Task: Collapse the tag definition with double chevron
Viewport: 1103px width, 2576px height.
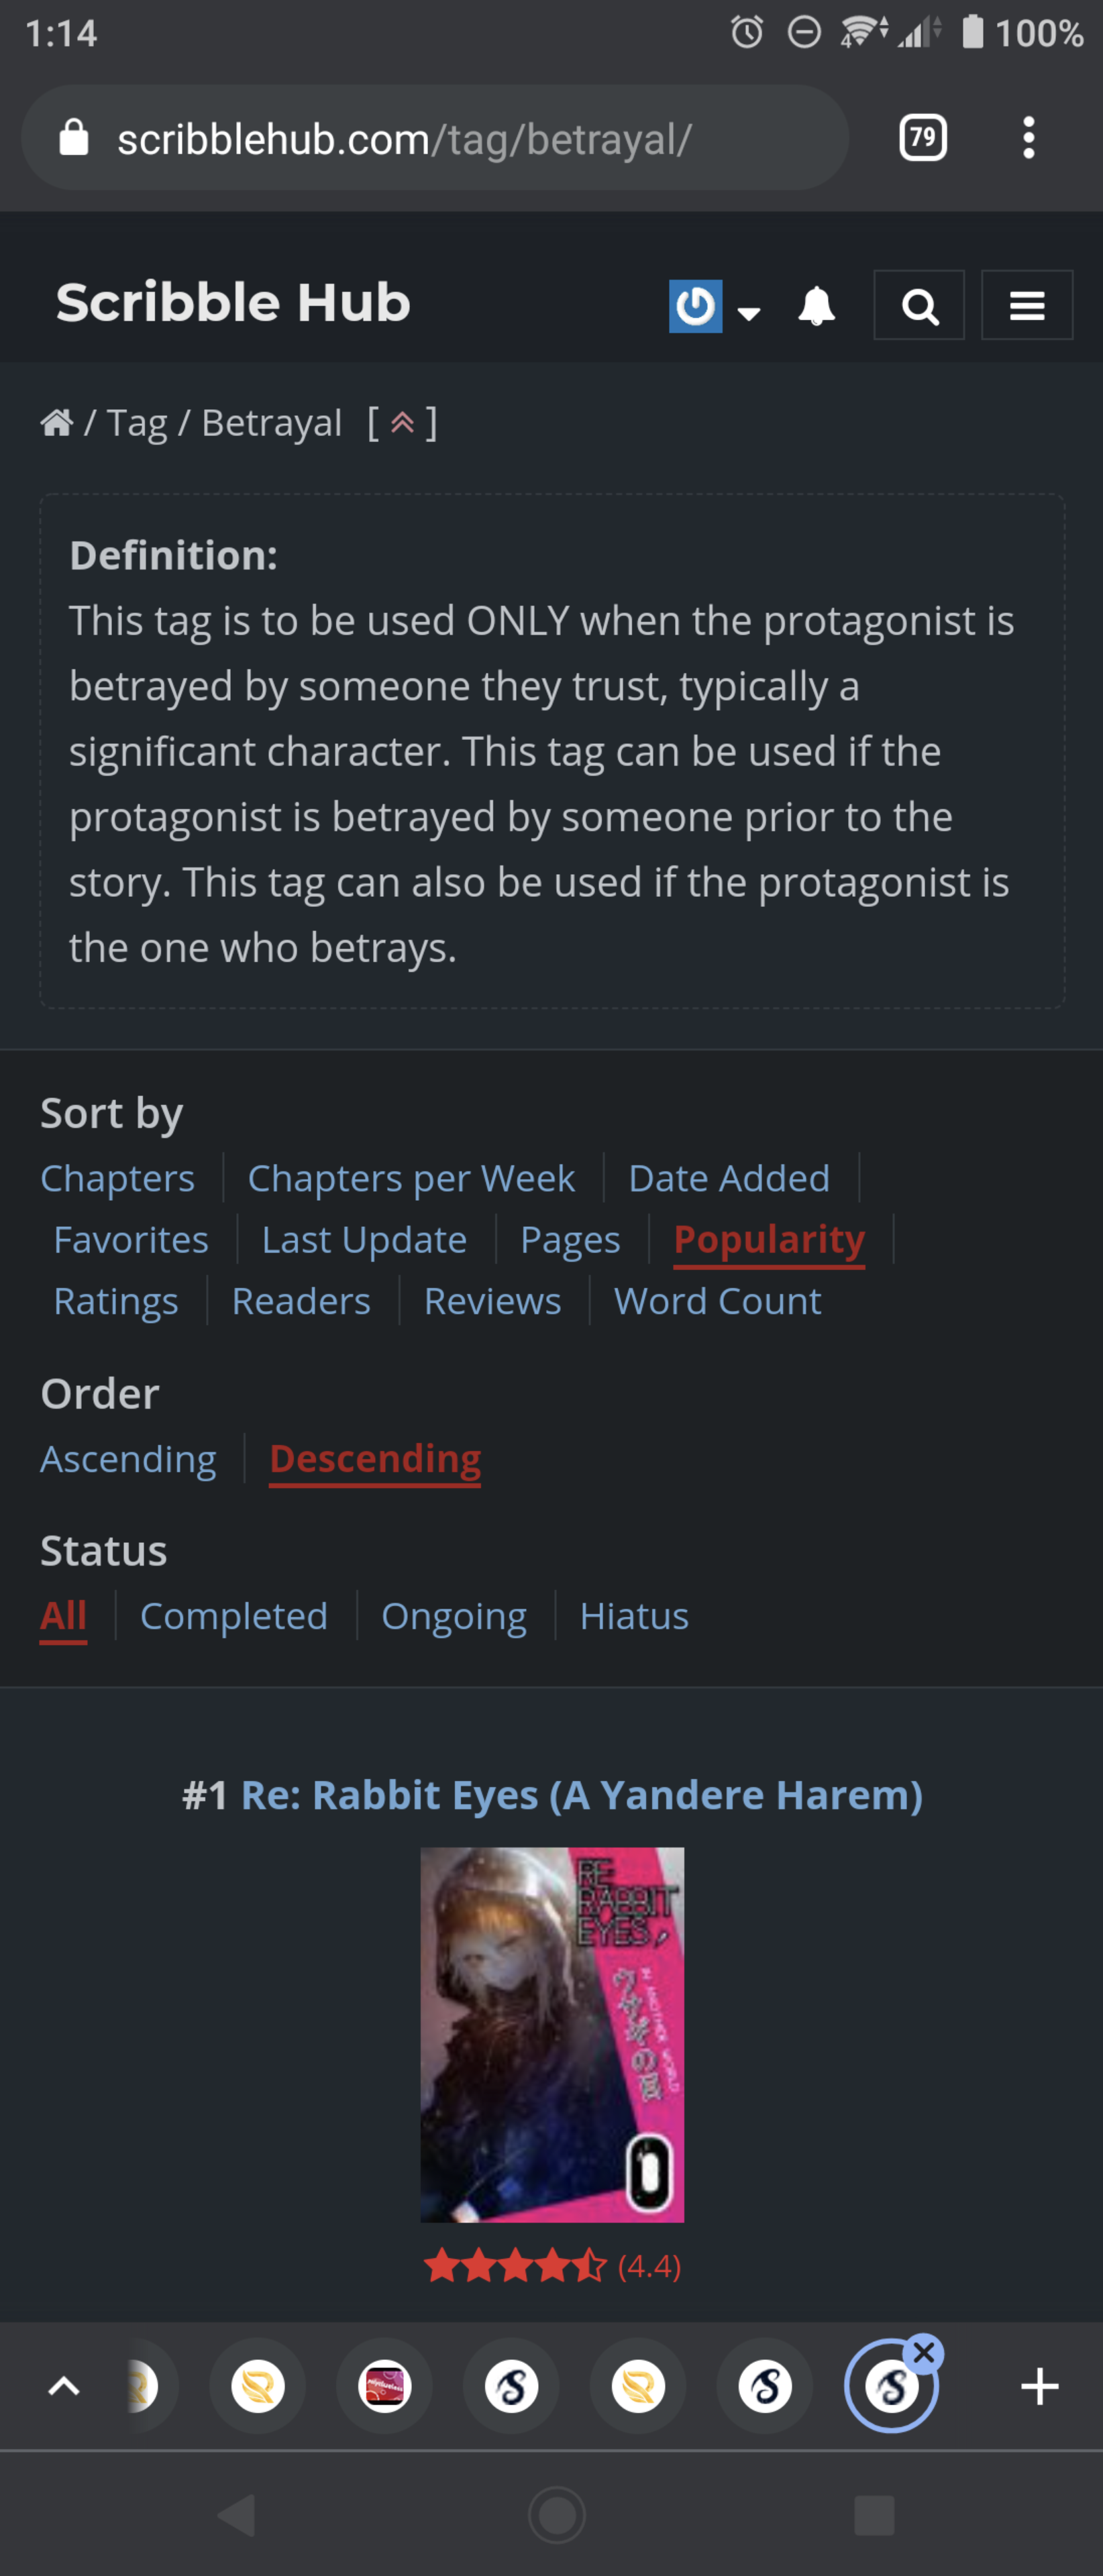Action: [x=402, y=423]
